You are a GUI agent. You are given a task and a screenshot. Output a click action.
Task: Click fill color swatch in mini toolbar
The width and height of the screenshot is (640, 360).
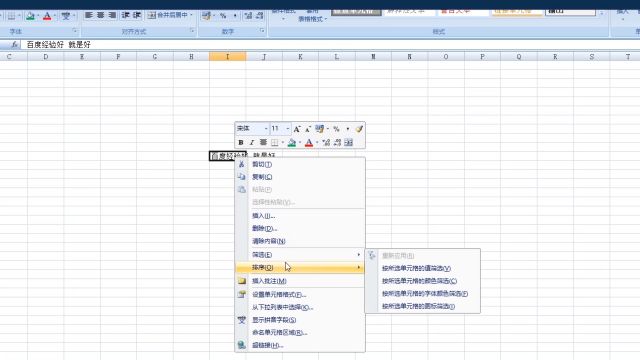[292, 142]
